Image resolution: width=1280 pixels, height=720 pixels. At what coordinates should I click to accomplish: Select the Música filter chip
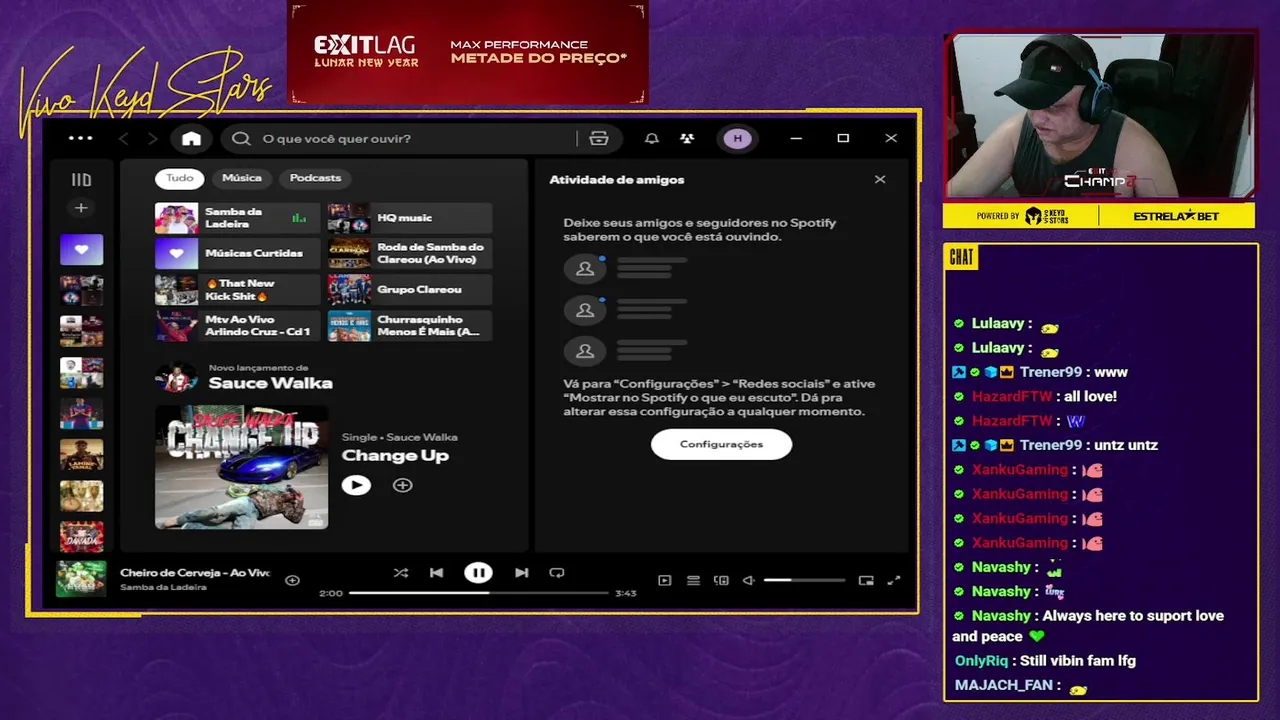(242, 178)
